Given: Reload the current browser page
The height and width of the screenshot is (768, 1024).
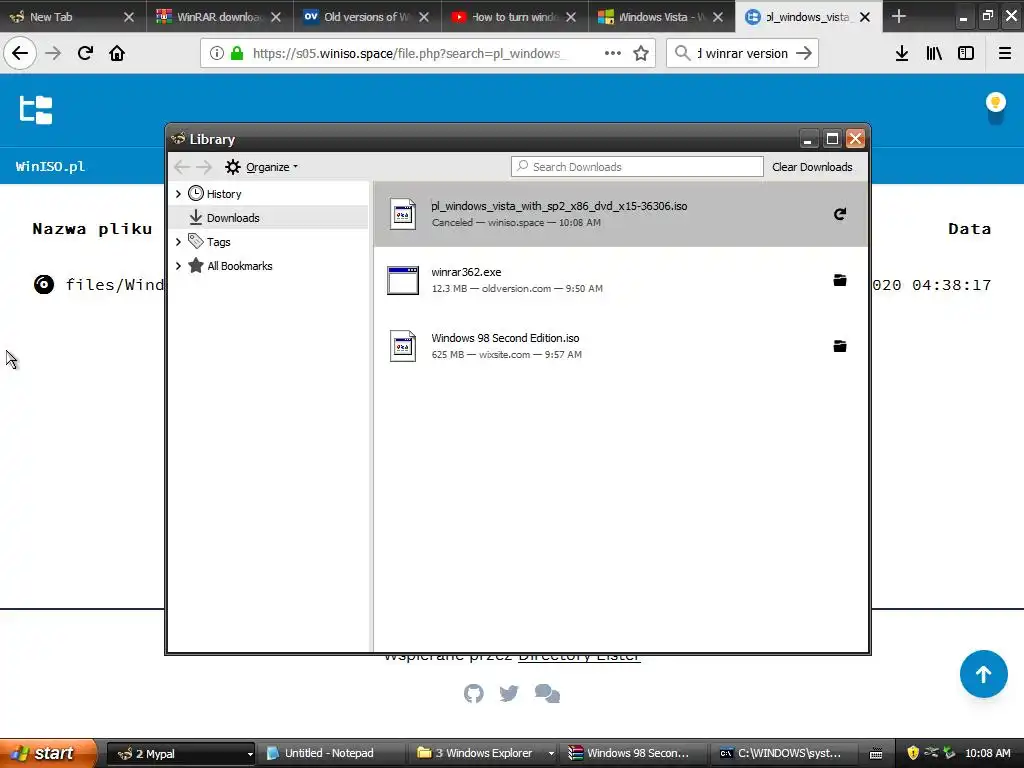Looking at the screenshot, I should [85, 53].
